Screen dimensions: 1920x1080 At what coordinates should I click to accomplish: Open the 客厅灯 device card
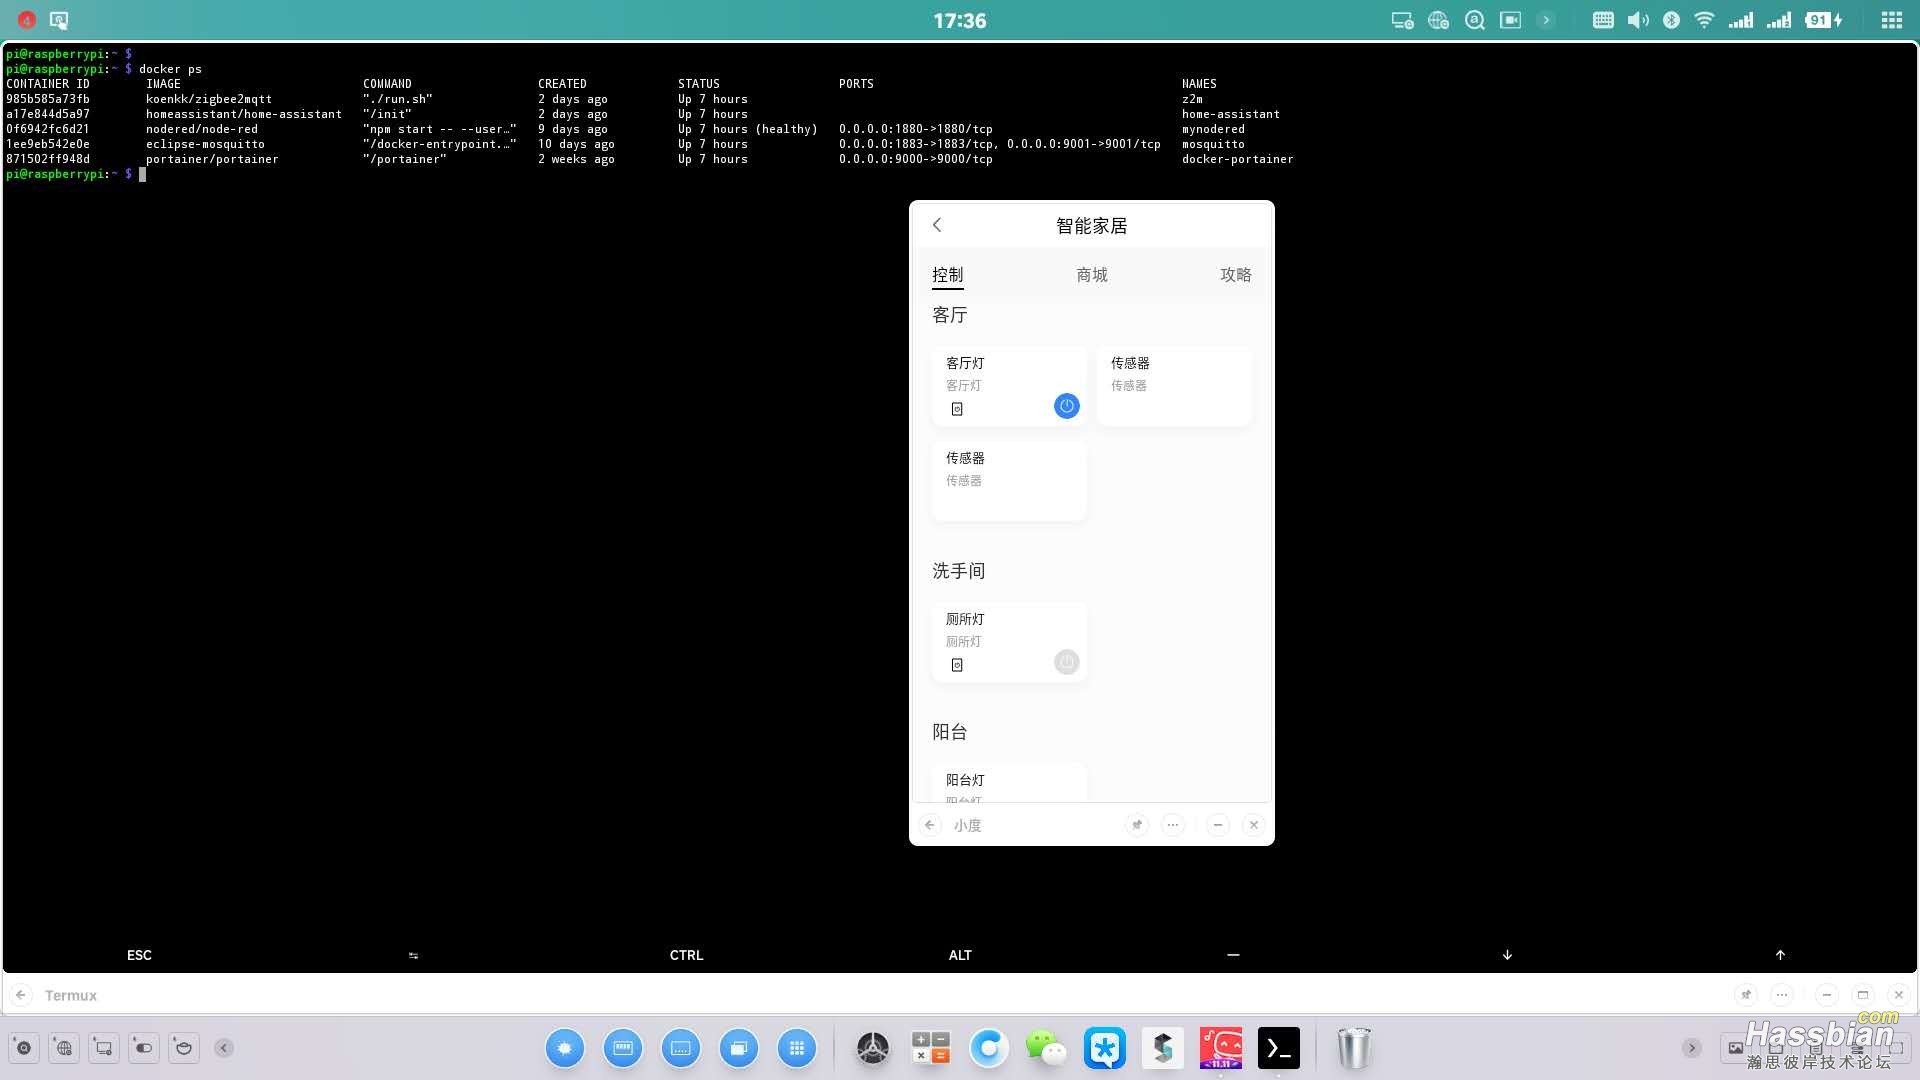1009,386
